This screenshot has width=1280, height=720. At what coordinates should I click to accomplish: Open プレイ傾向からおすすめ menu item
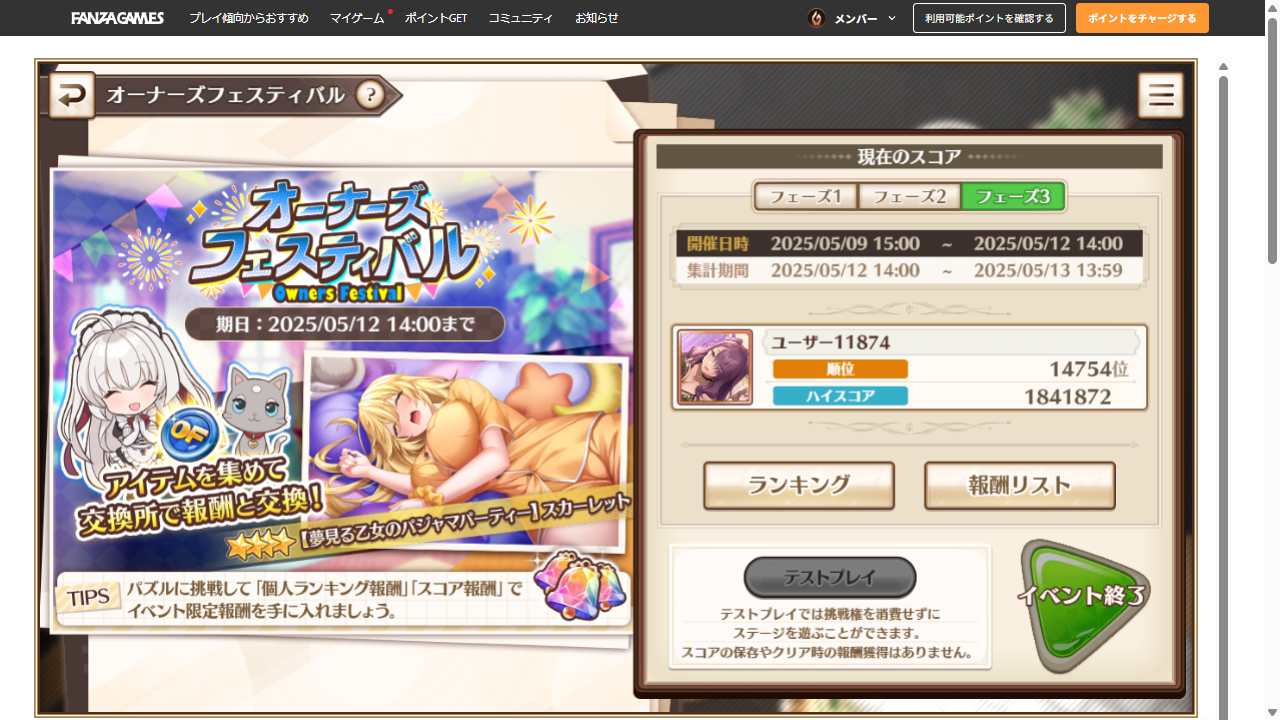tap(249, 18)
